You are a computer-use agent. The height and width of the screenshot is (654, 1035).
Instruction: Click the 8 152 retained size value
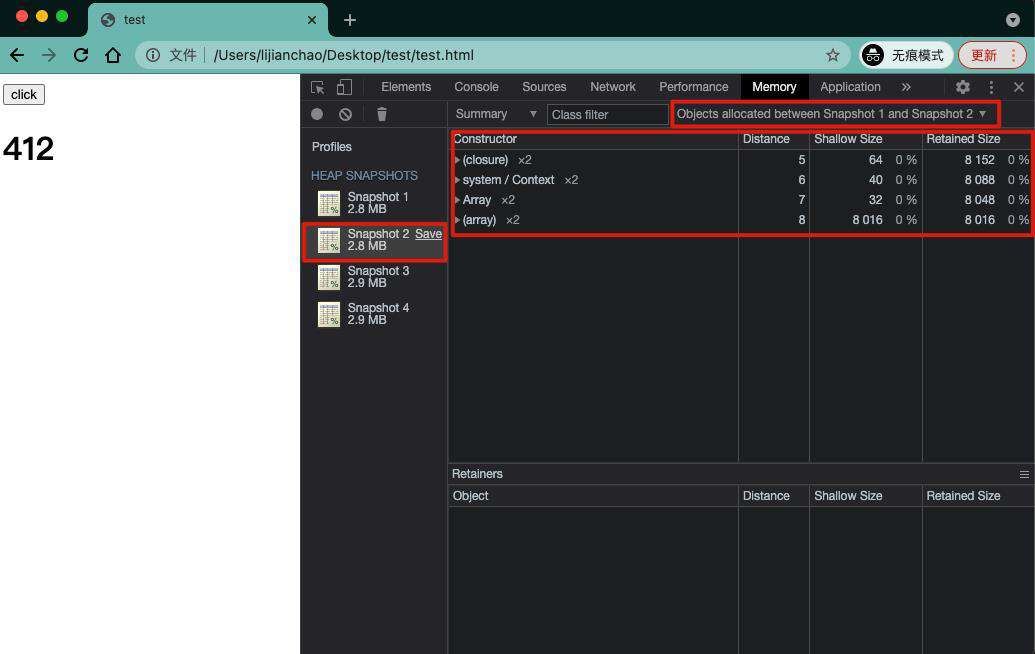[979, 160]
